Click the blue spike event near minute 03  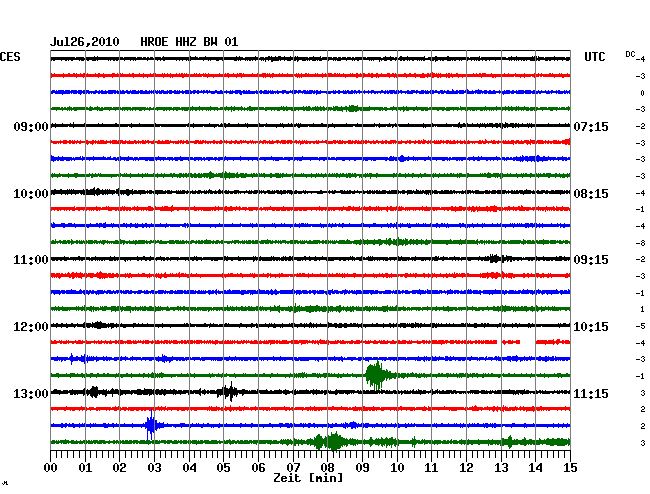(152, 425)
